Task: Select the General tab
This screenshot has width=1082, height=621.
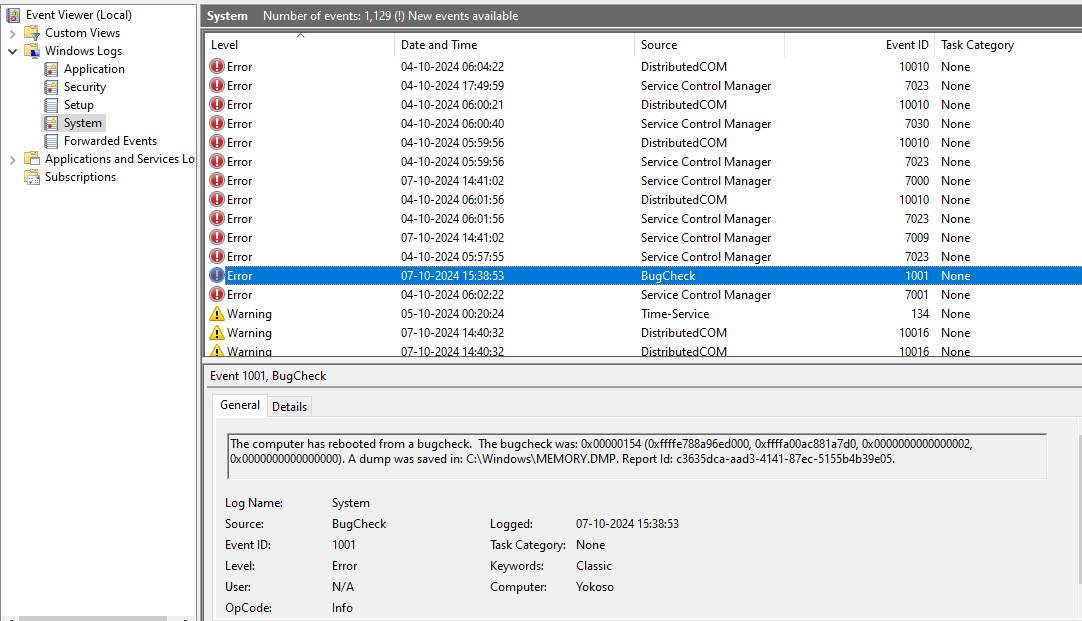Action: [x=239, y=405]
